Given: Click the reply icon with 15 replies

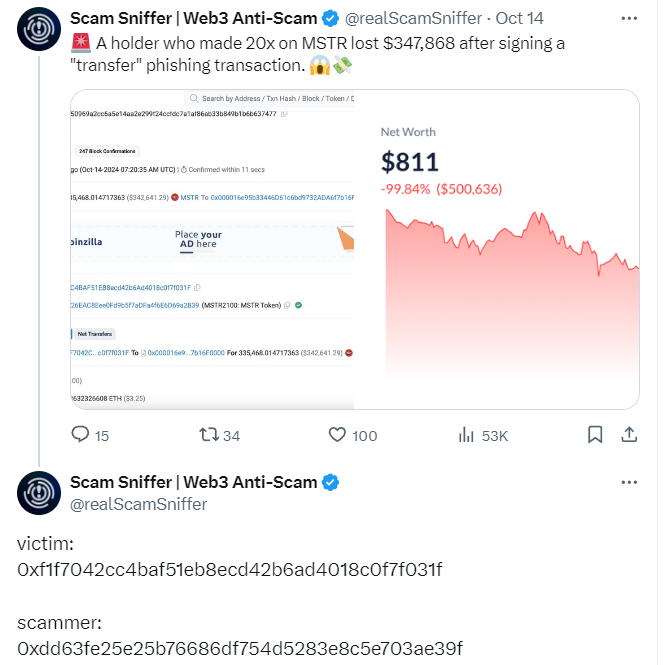Looking at the screenshot, I should click(x=81, y=435).
